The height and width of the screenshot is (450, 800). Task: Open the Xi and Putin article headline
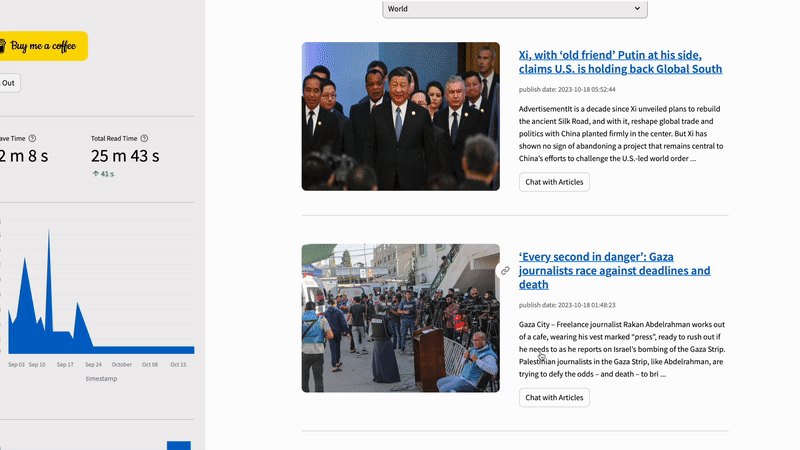[620, 62]
